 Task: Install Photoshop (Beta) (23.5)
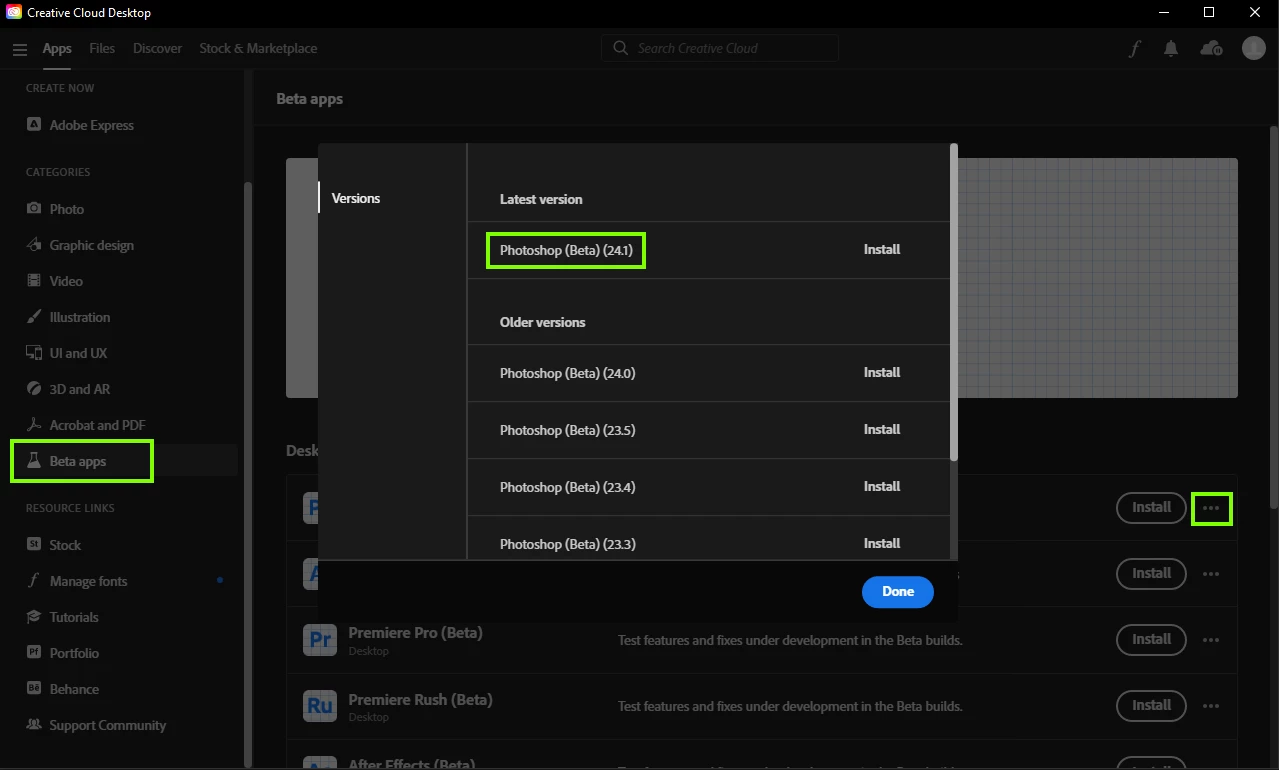(x=882, y=429)
